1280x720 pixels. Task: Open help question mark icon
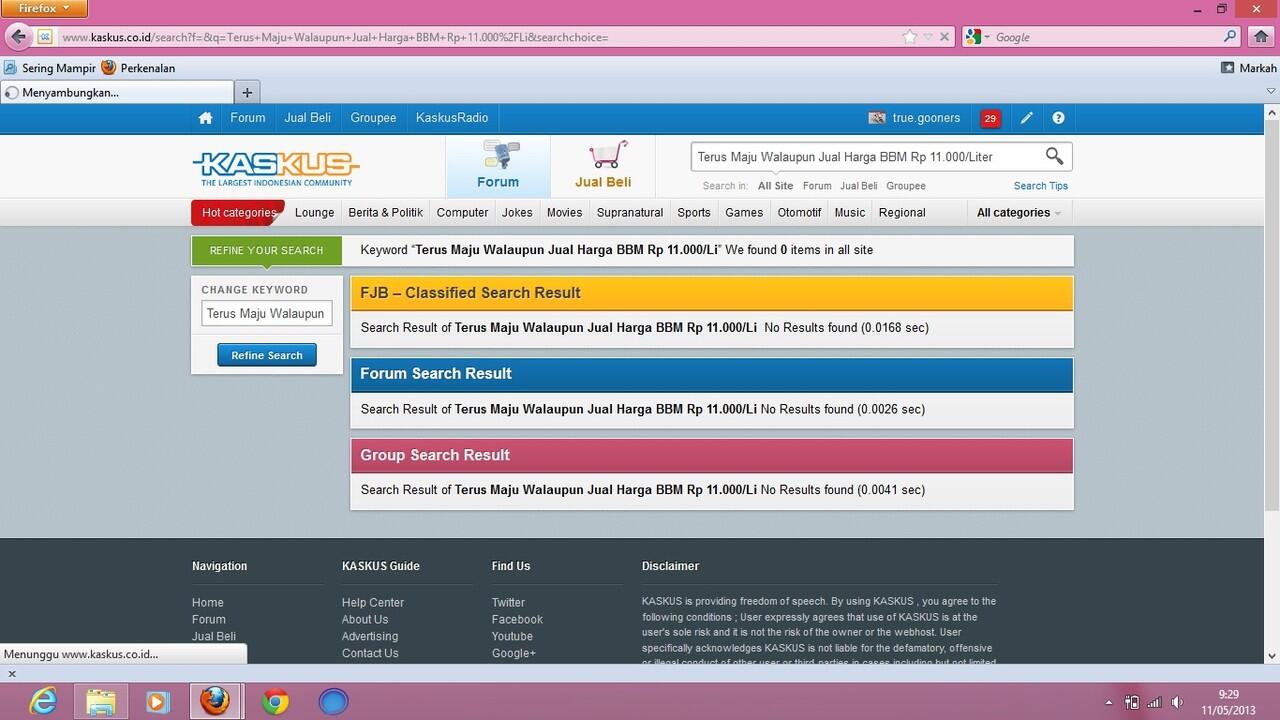pyautogui.click(x=1058, y=118)
